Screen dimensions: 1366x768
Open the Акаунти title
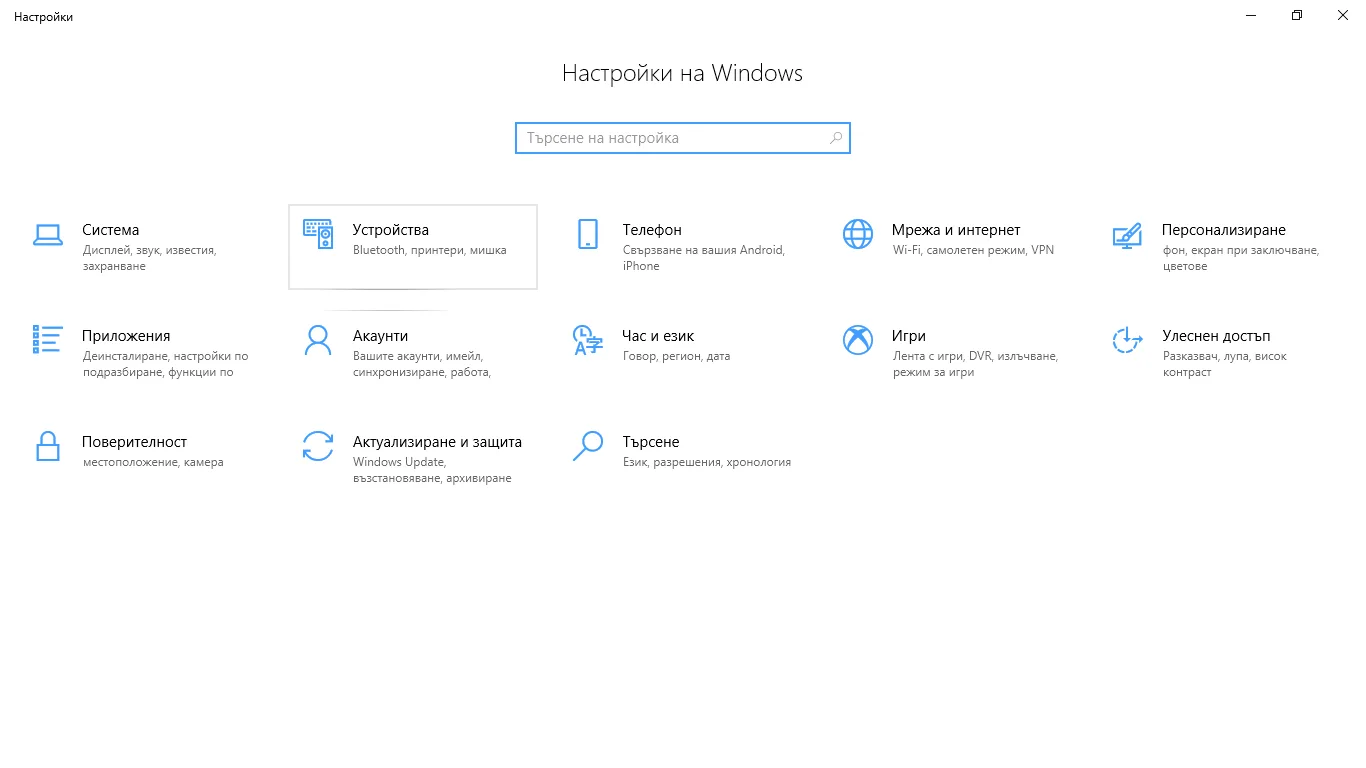(x=380, y=336)
